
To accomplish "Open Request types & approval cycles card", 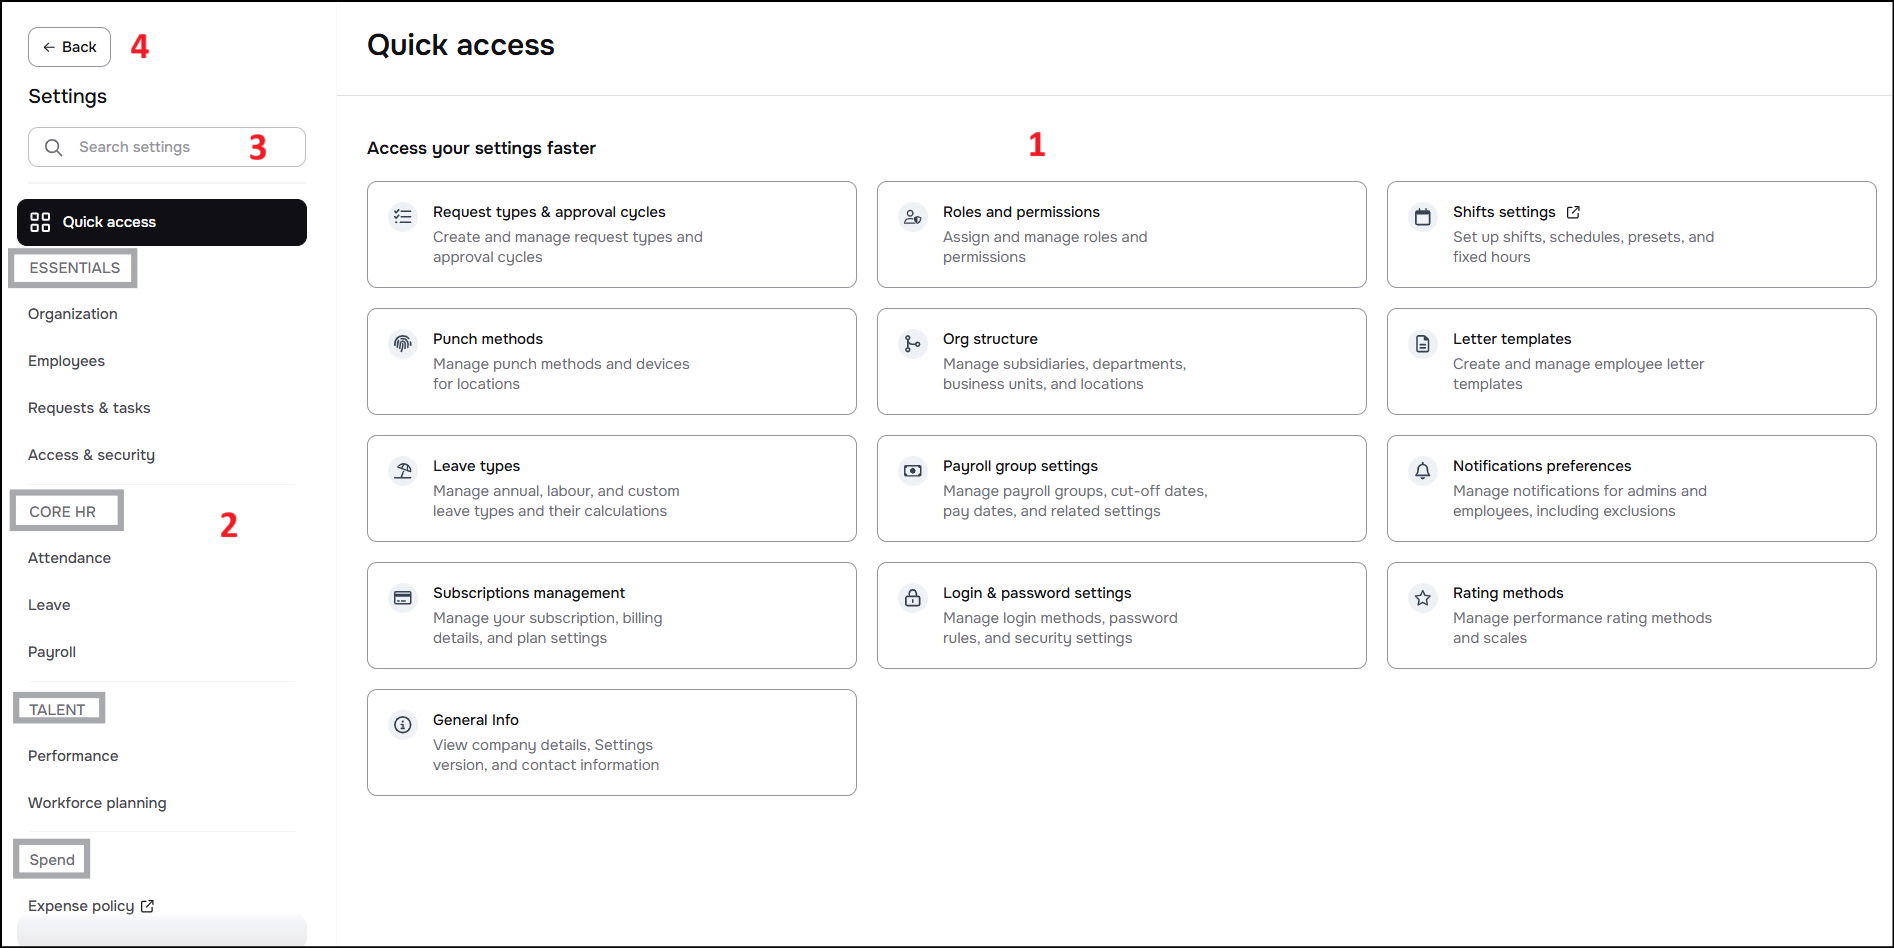I will (x=611, y=234).
